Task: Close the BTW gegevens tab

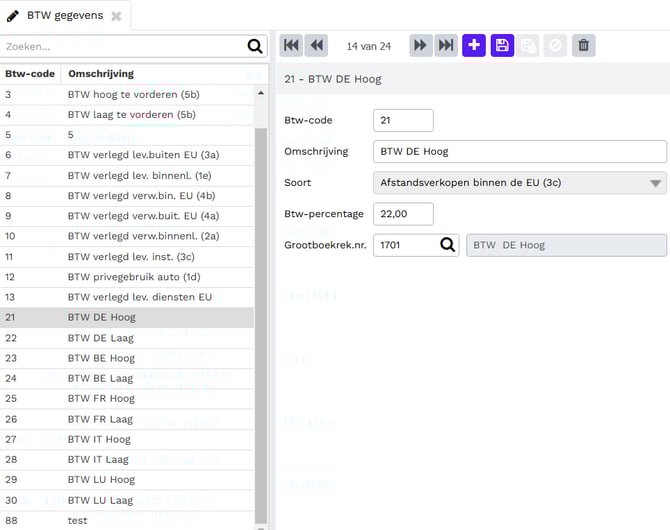Action: click(116, 16)
